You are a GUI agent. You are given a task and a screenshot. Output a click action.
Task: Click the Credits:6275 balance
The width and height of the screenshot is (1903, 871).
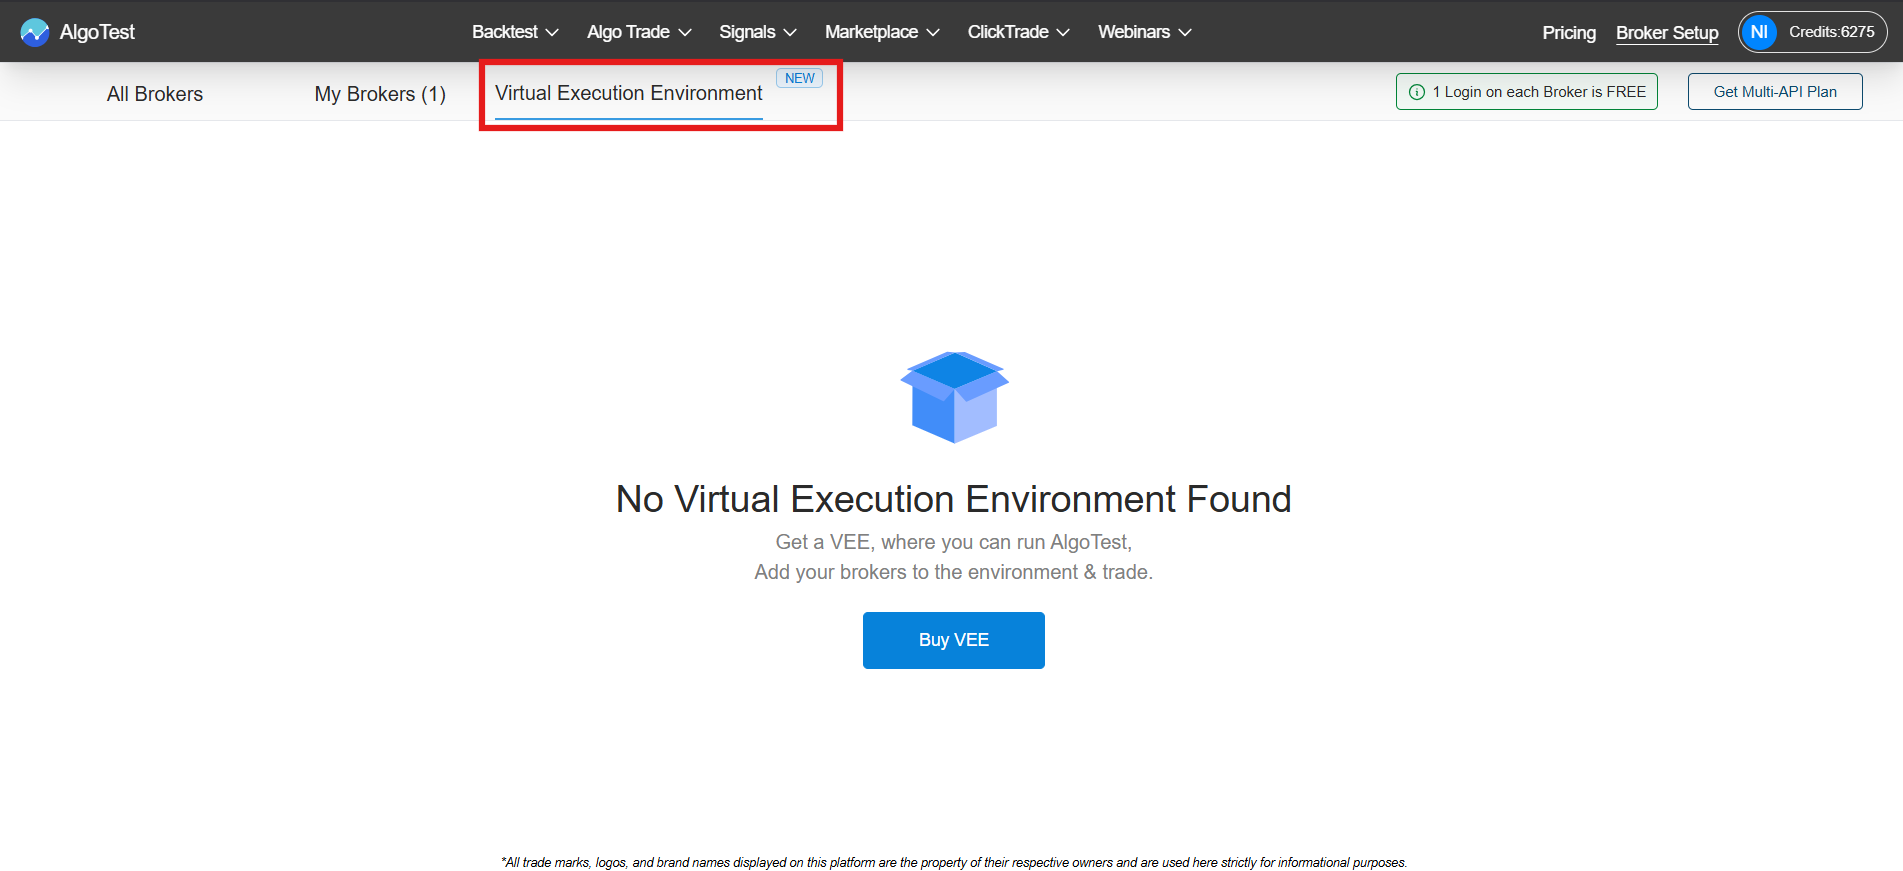[1831, 32]
